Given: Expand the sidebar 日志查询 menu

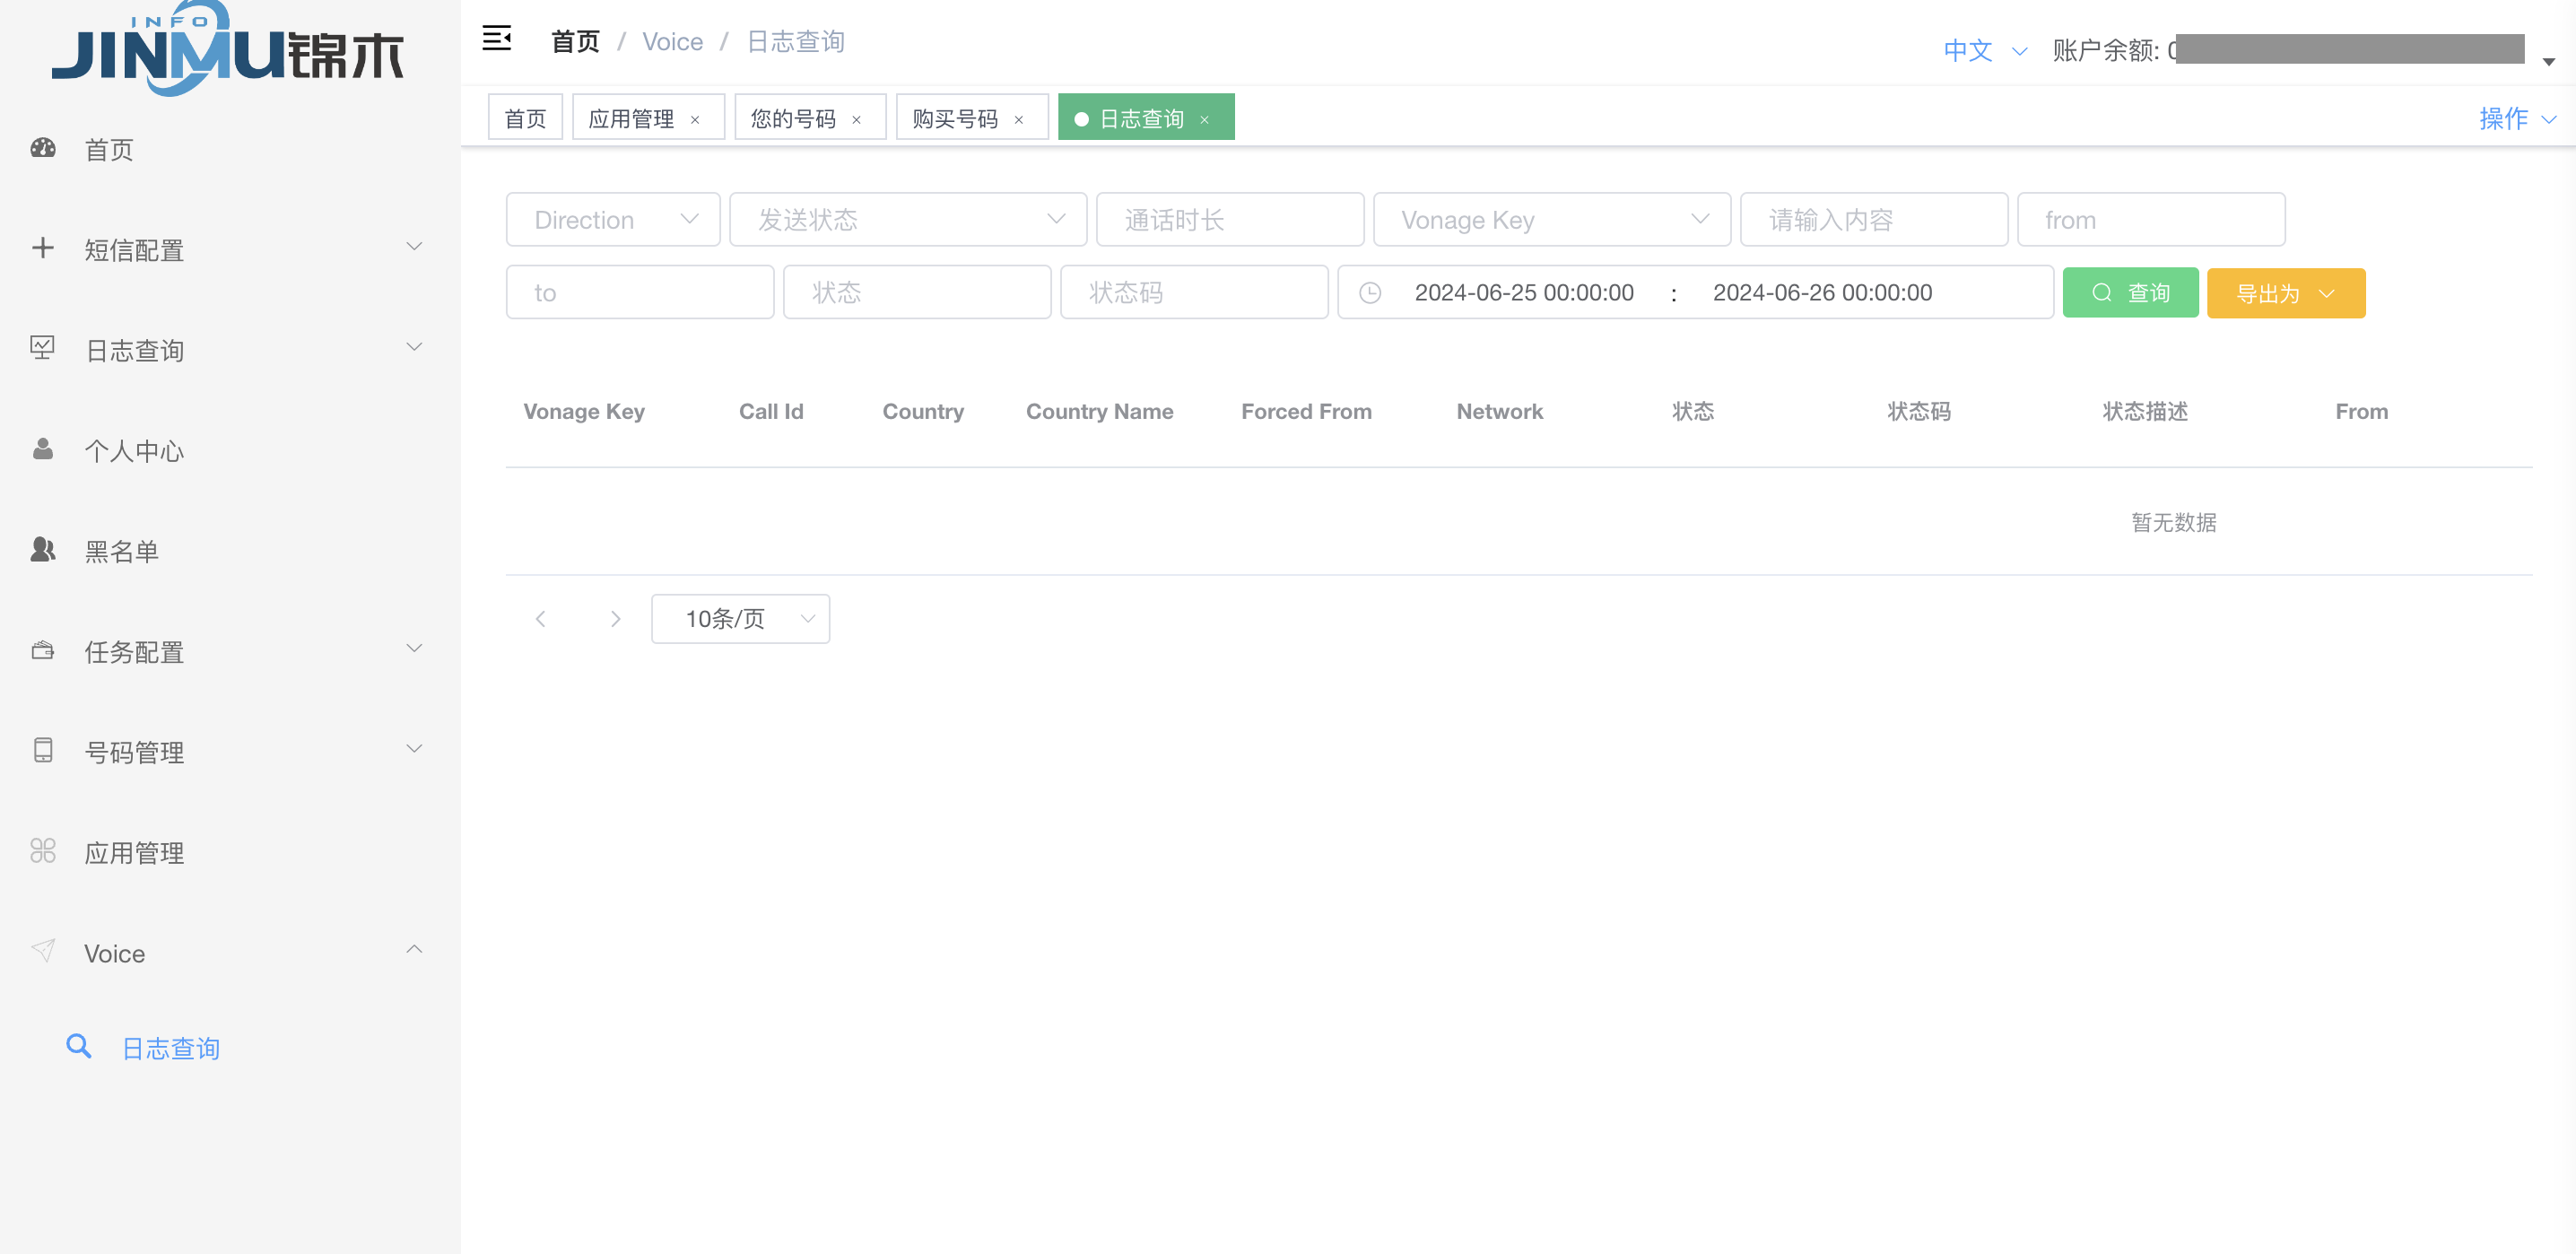Looking at the screenshot, I should 230,349.
